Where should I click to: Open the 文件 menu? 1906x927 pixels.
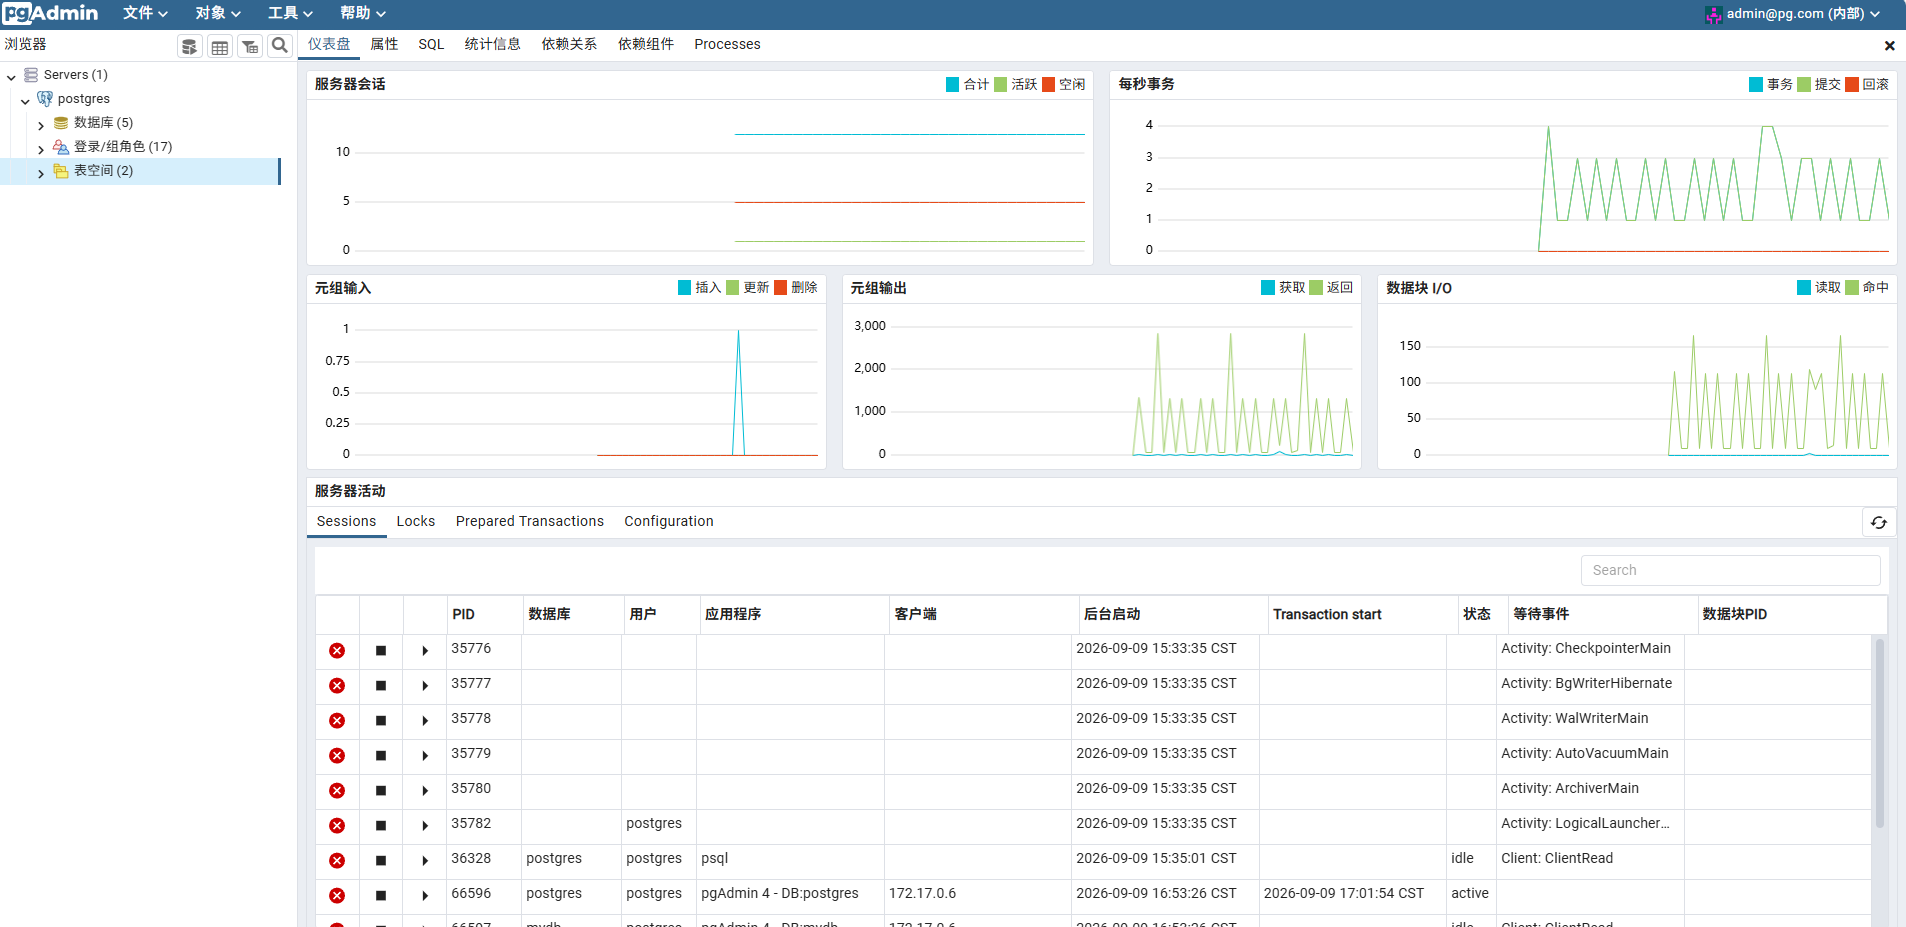tap(145, 13)
